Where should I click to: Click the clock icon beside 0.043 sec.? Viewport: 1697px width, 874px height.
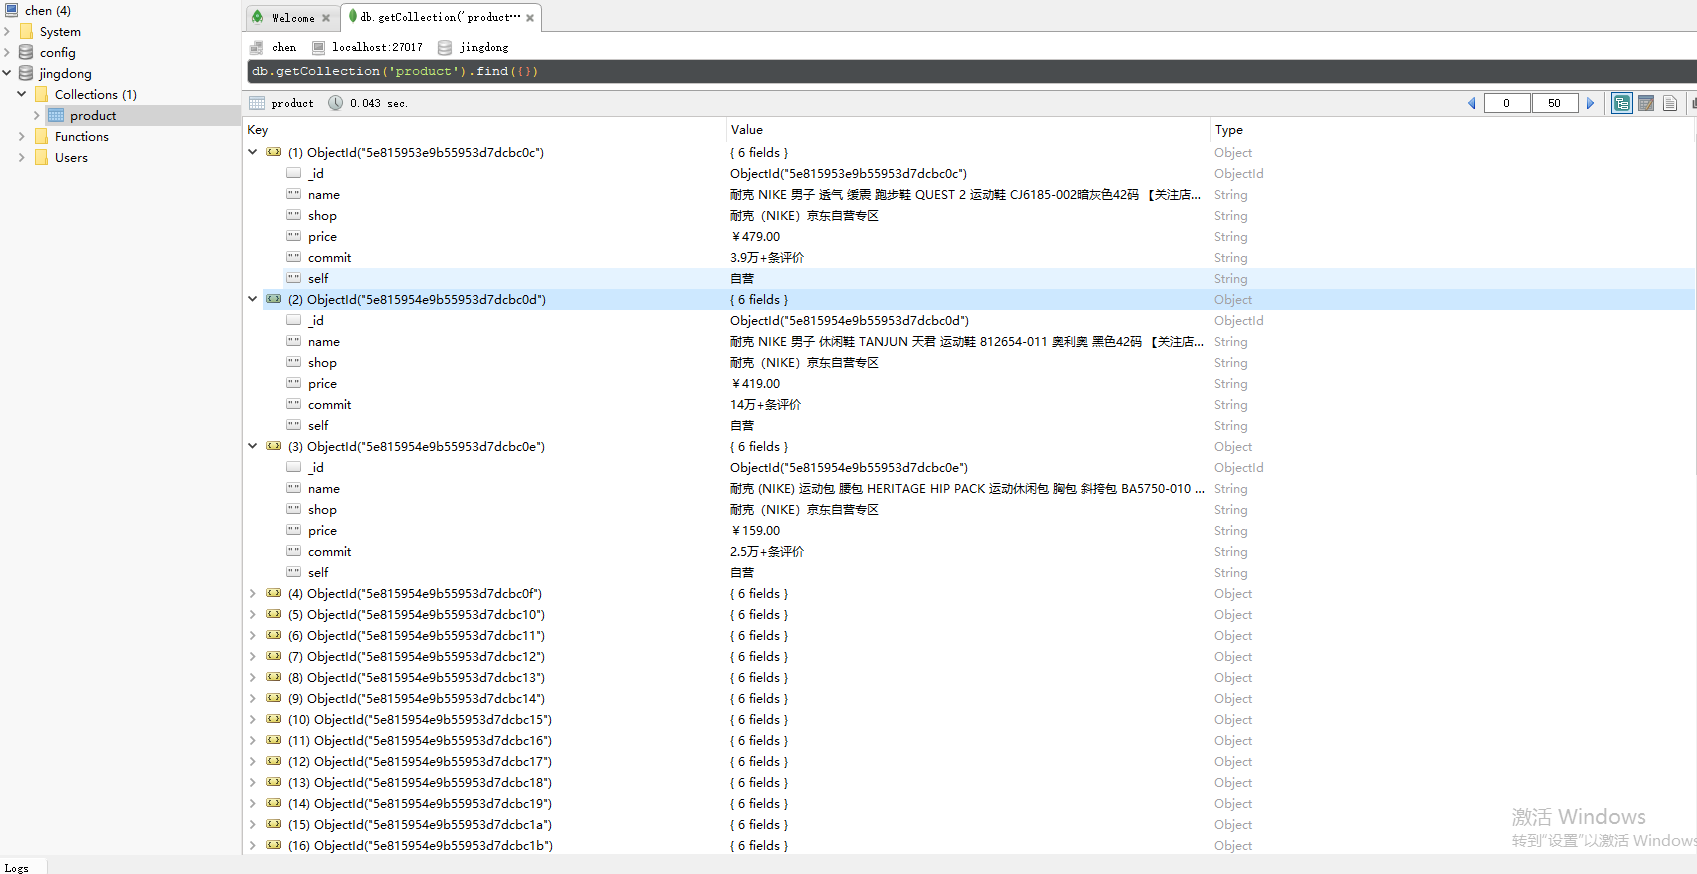[x=336, y=103]
